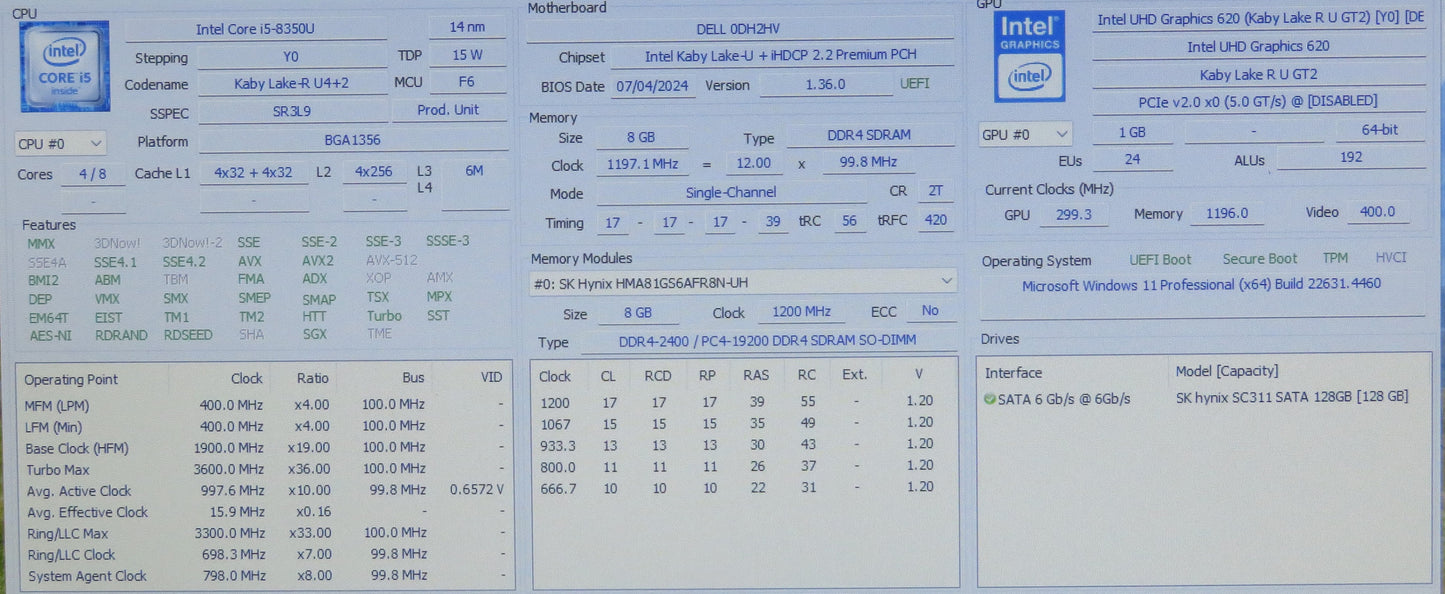Open the GPU #0 selector dropdown

click(x=1025, y=134)
